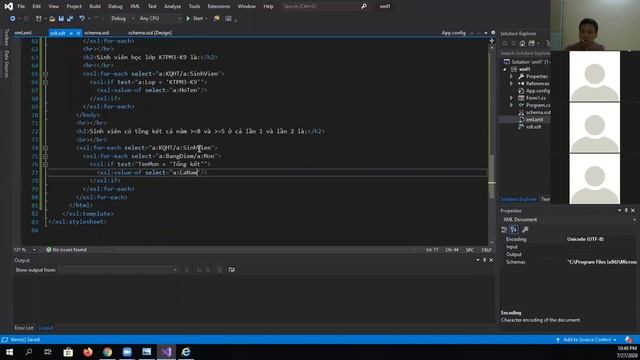The height and width of the screenshot is (360, 640).
Task: Click Alphabetical sort icon in Properties panel
Action: (514, 230)
